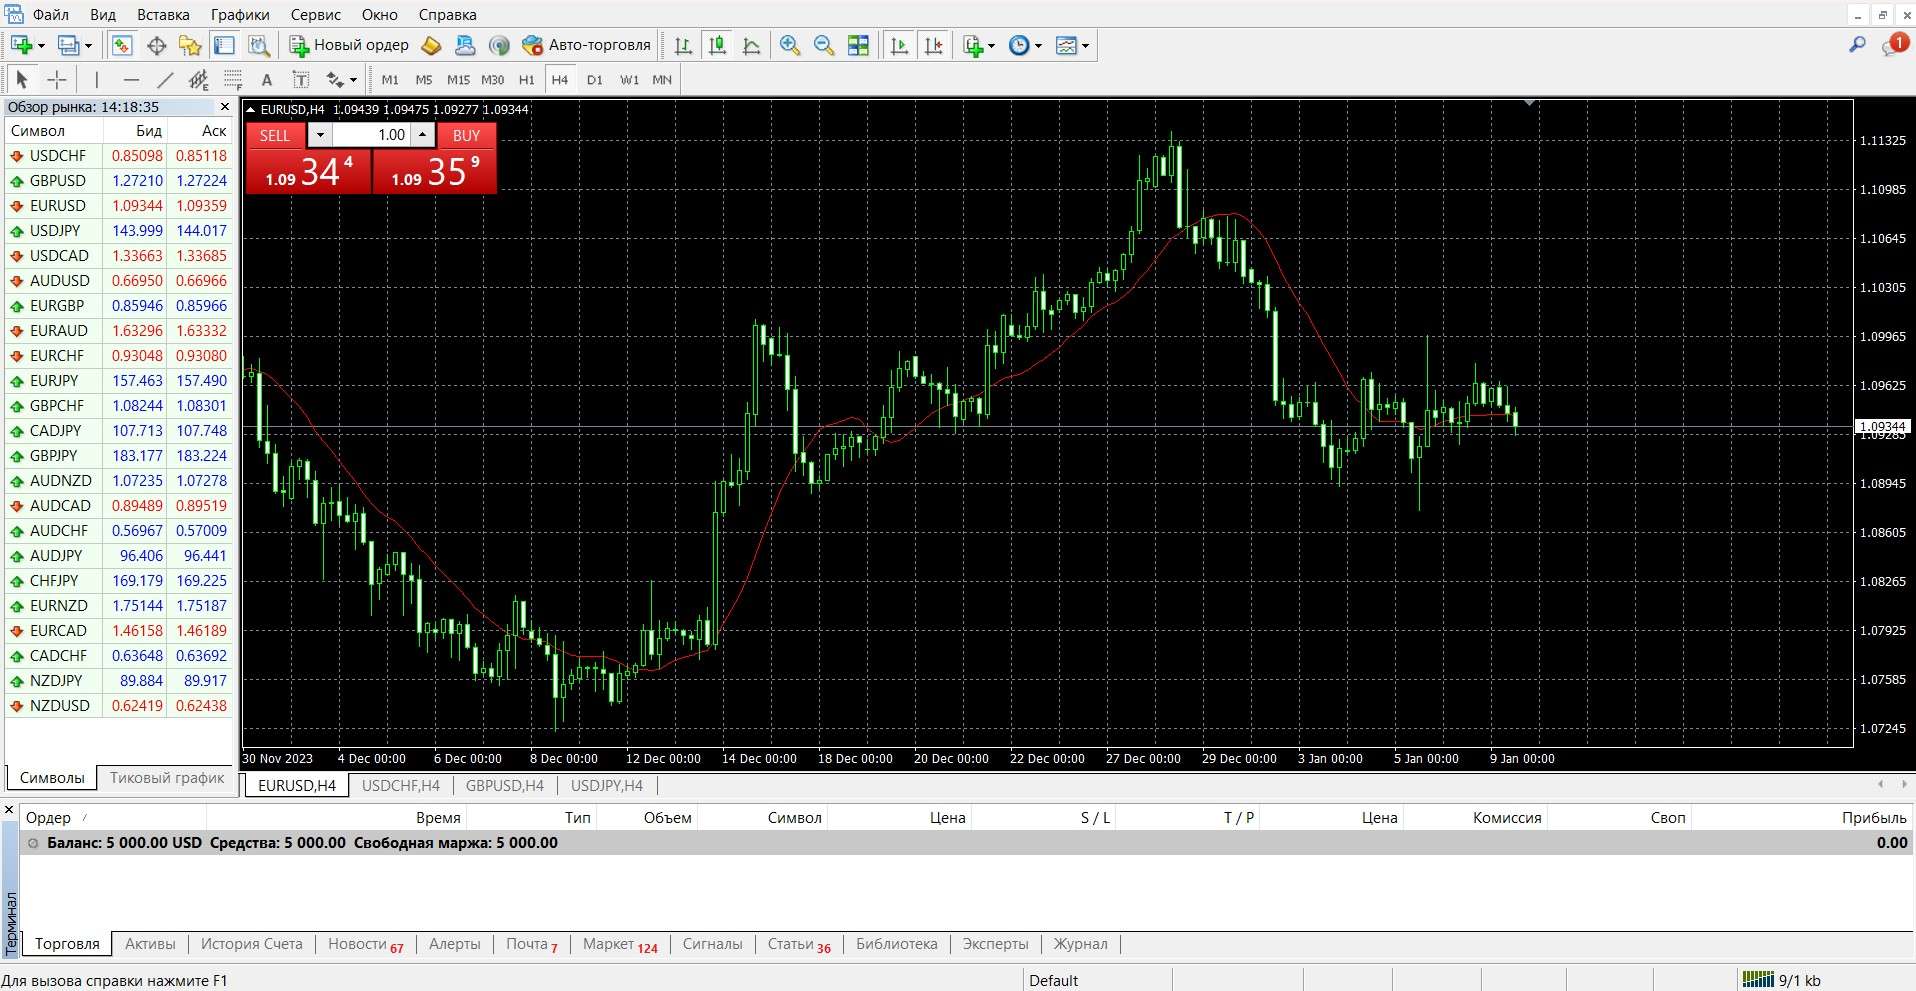Switch to the MN timeframe
The height and width of the screenshot is (991, 1916).
coord(662,80)
